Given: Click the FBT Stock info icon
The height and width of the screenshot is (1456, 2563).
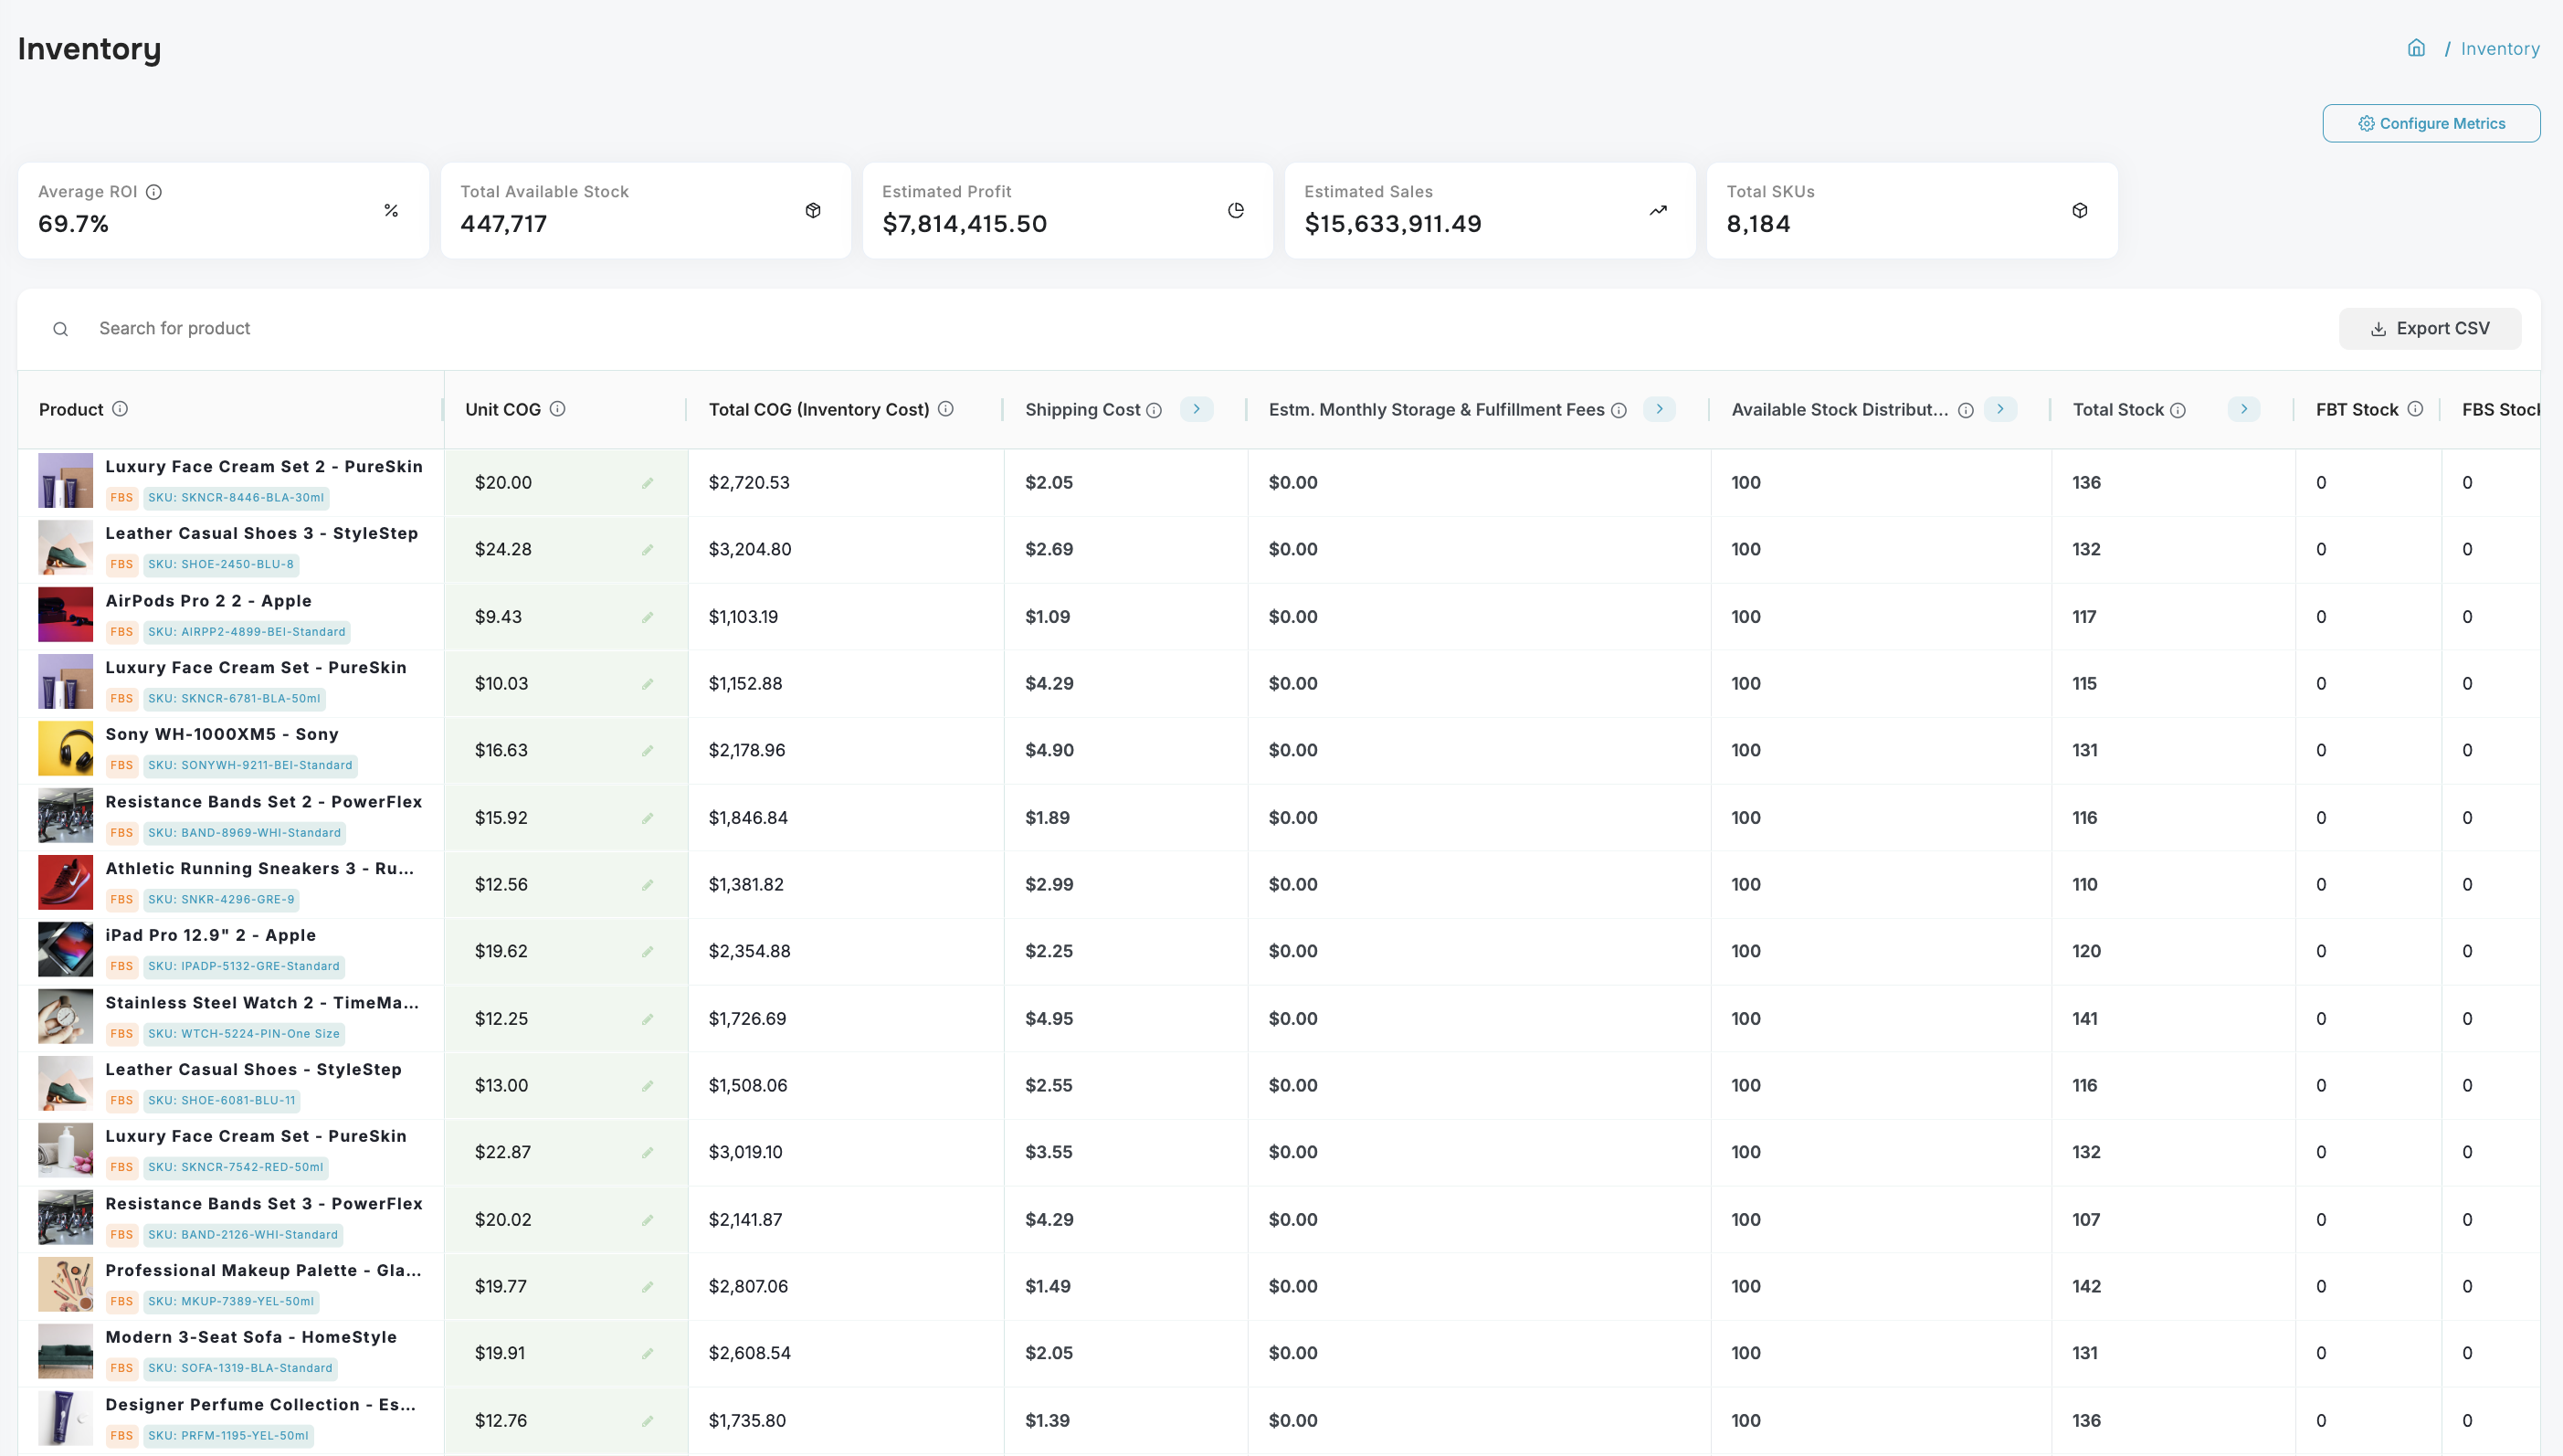Looking at the screenshot, I should pos(2417,409).
